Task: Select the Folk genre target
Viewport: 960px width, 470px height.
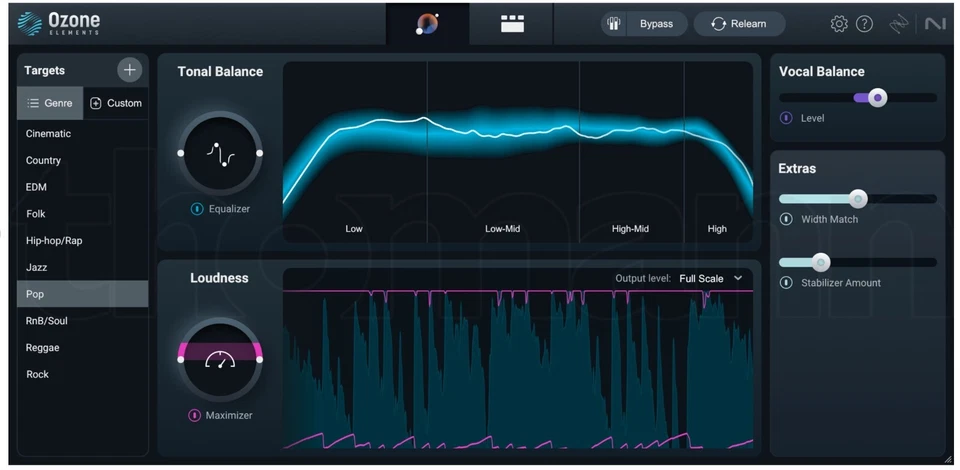Action: (x=83, y=214)
